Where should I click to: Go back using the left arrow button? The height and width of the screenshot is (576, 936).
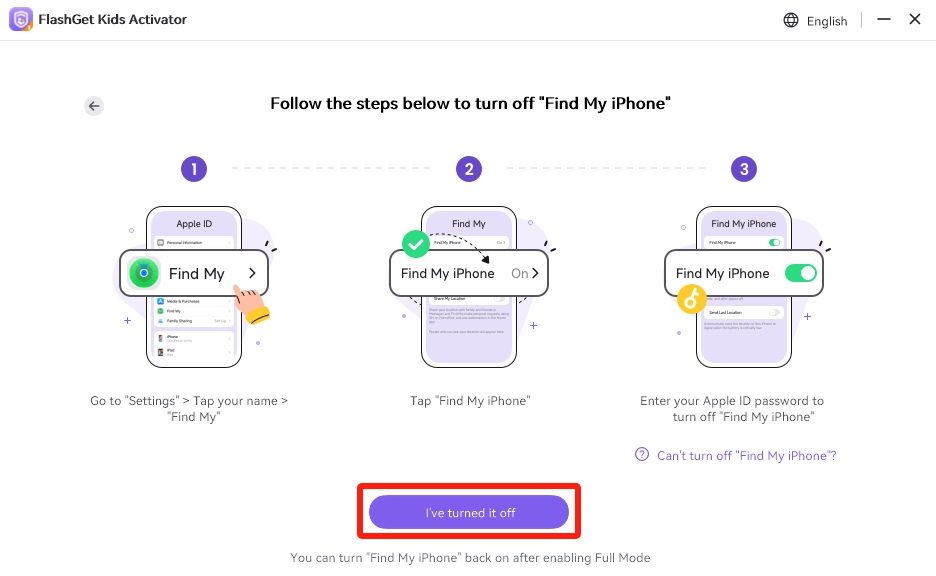(94, 105)
